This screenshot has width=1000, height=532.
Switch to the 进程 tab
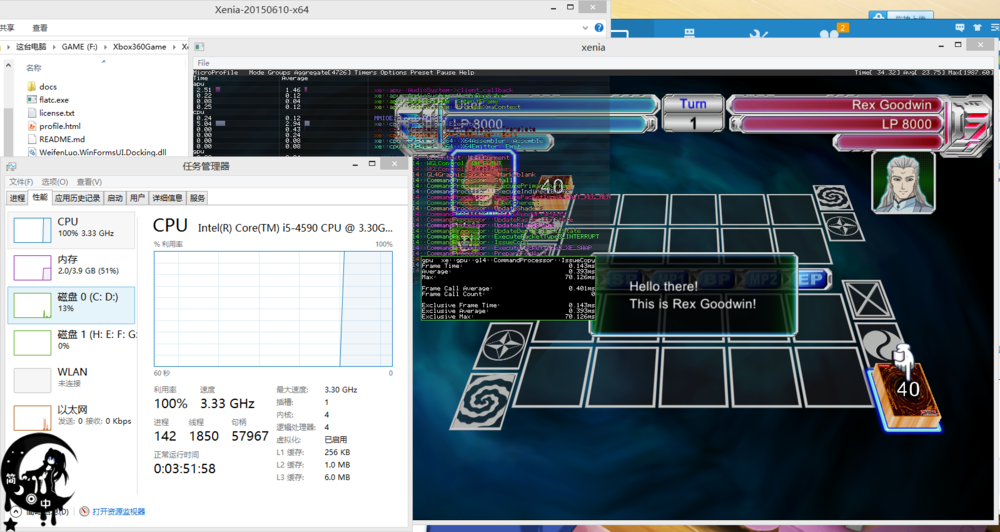pos(18,198)
